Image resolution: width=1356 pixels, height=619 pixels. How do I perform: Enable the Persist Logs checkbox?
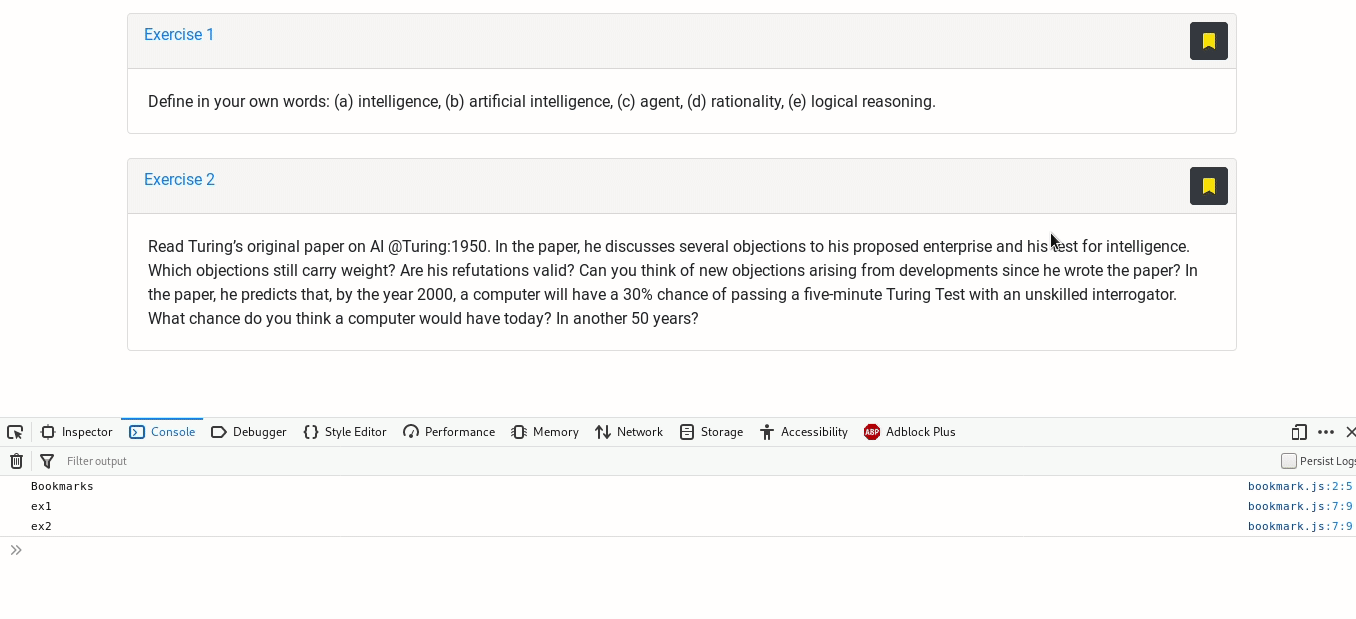point(1289,460)
